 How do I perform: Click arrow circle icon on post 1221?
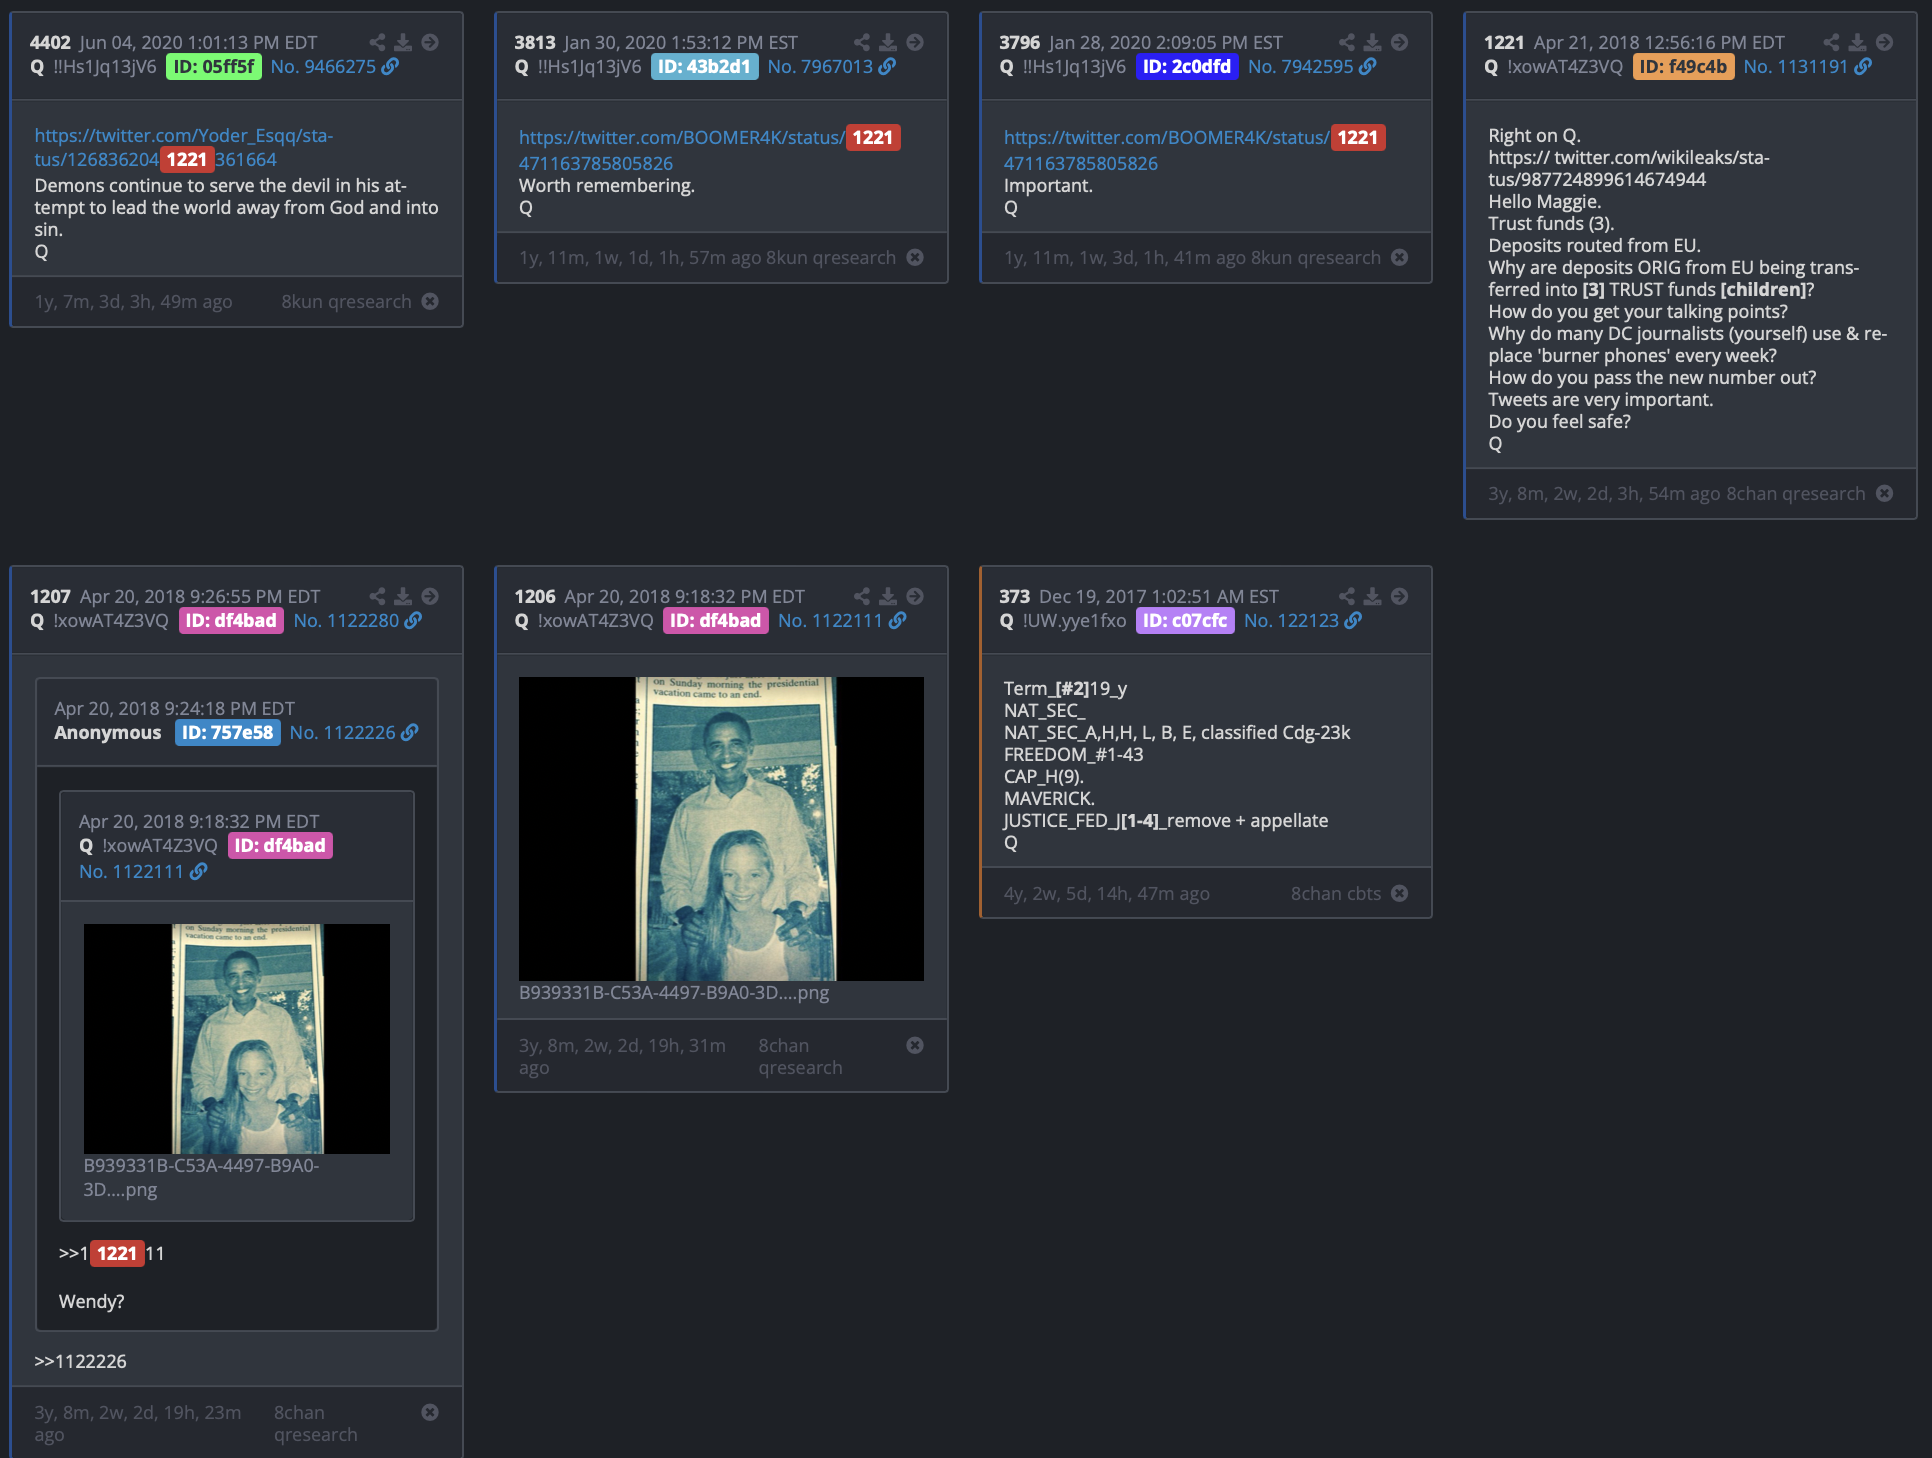point(1884,42)
